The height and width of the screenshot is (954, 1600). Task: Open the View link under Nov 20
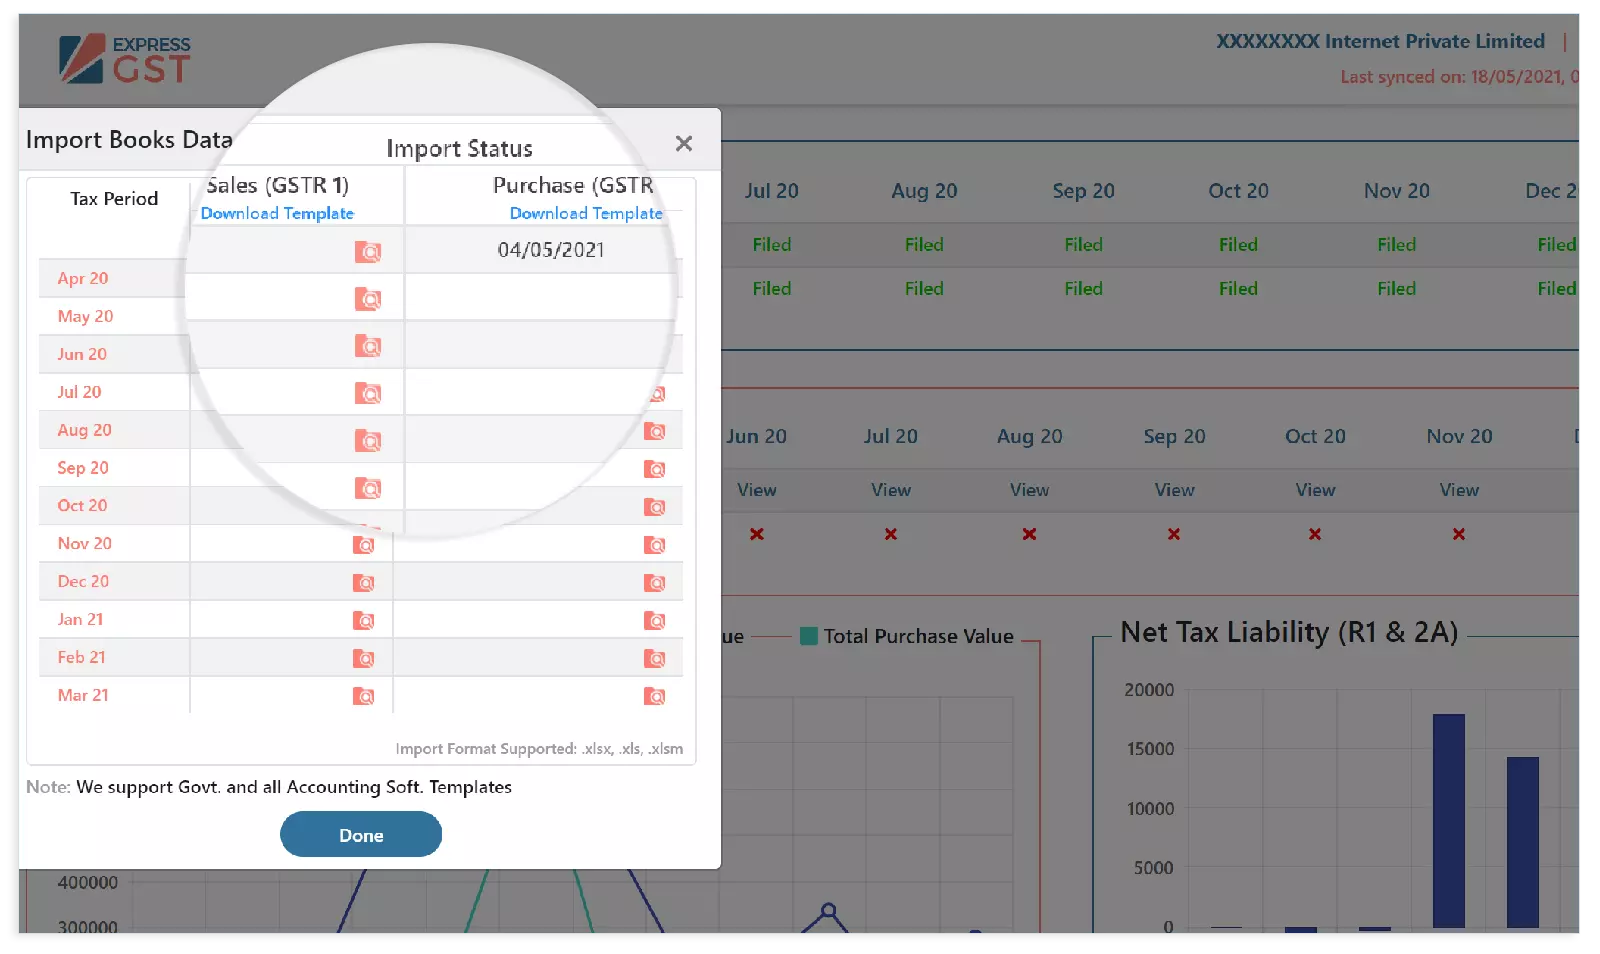1459,490
